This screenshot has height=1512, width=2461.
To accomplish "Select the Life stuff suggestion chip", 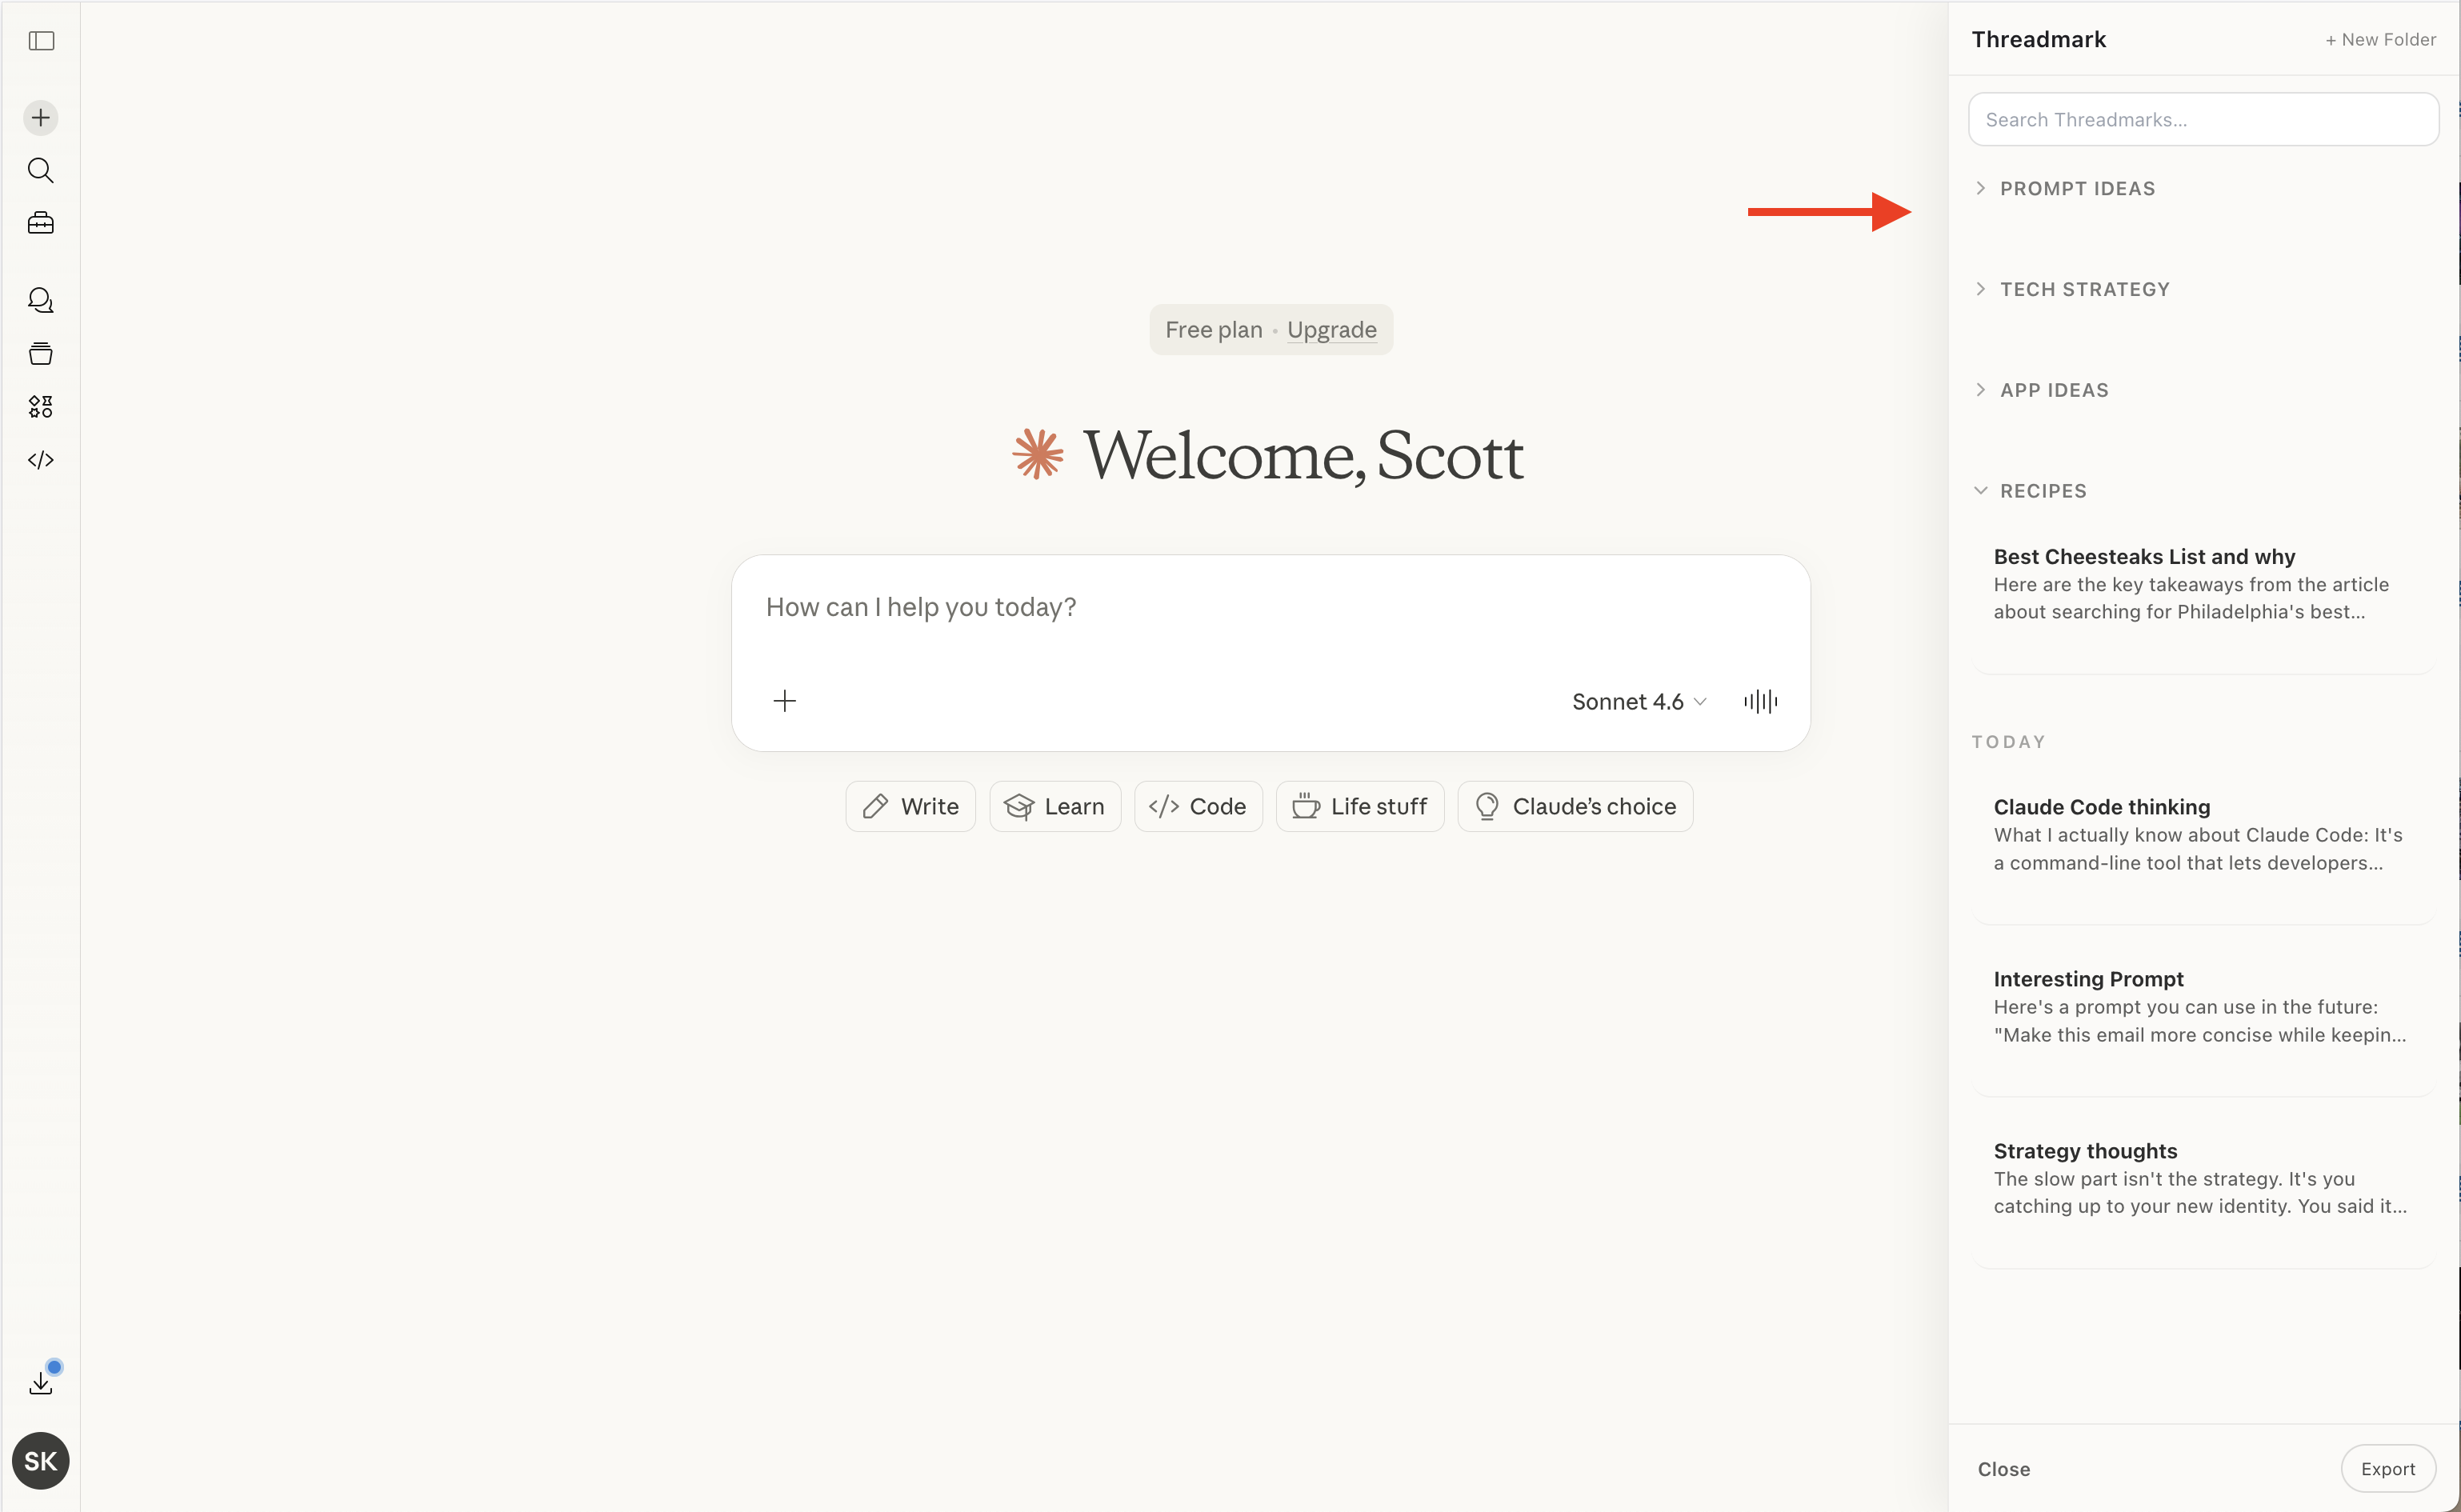I will click(x=1359, y=806).
